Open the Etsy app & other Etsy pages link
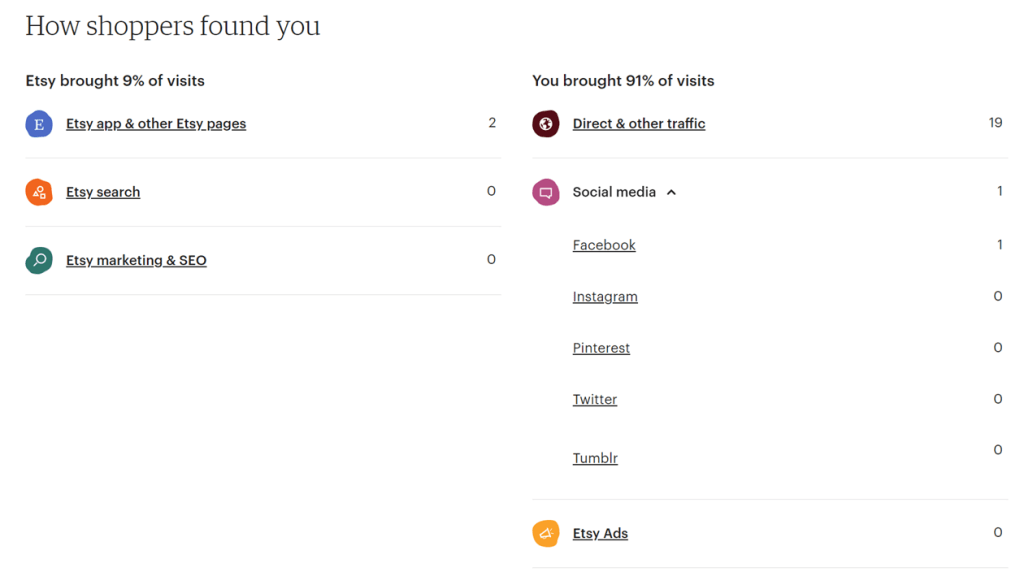The height and width of the screenshot is (585, 1024). point(156,124)
